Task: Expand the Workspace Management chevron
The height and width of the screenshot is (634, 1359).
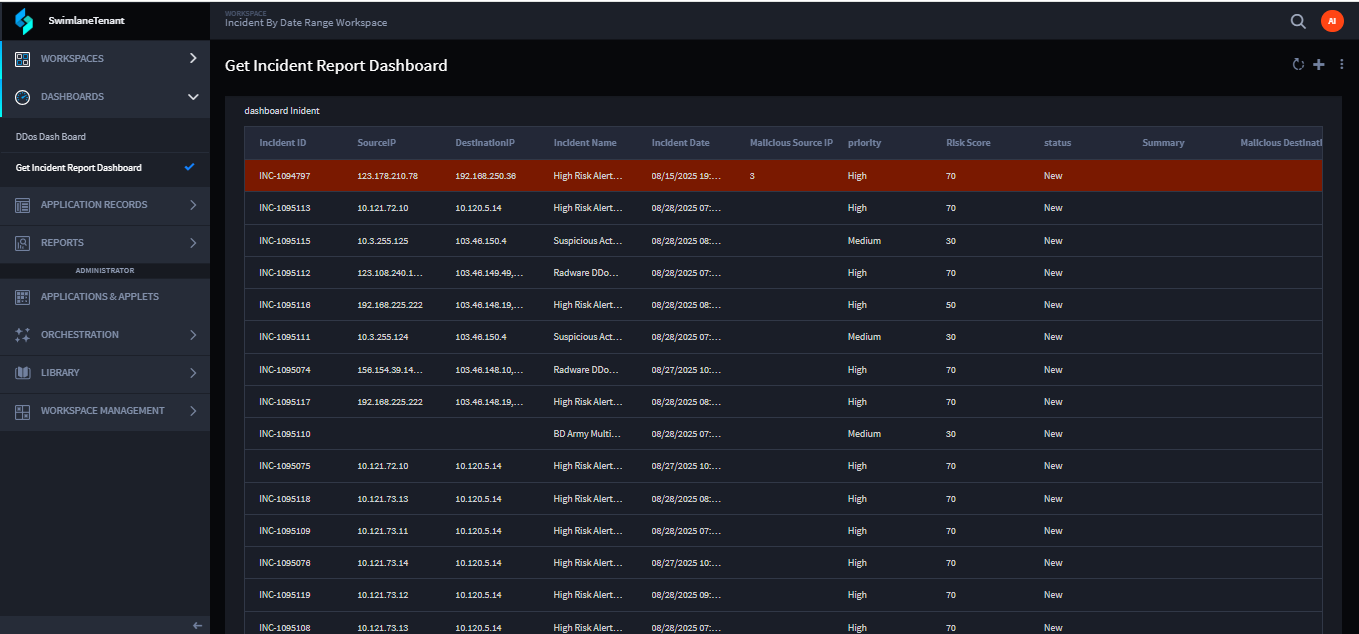Action: [x=193, y=411]
